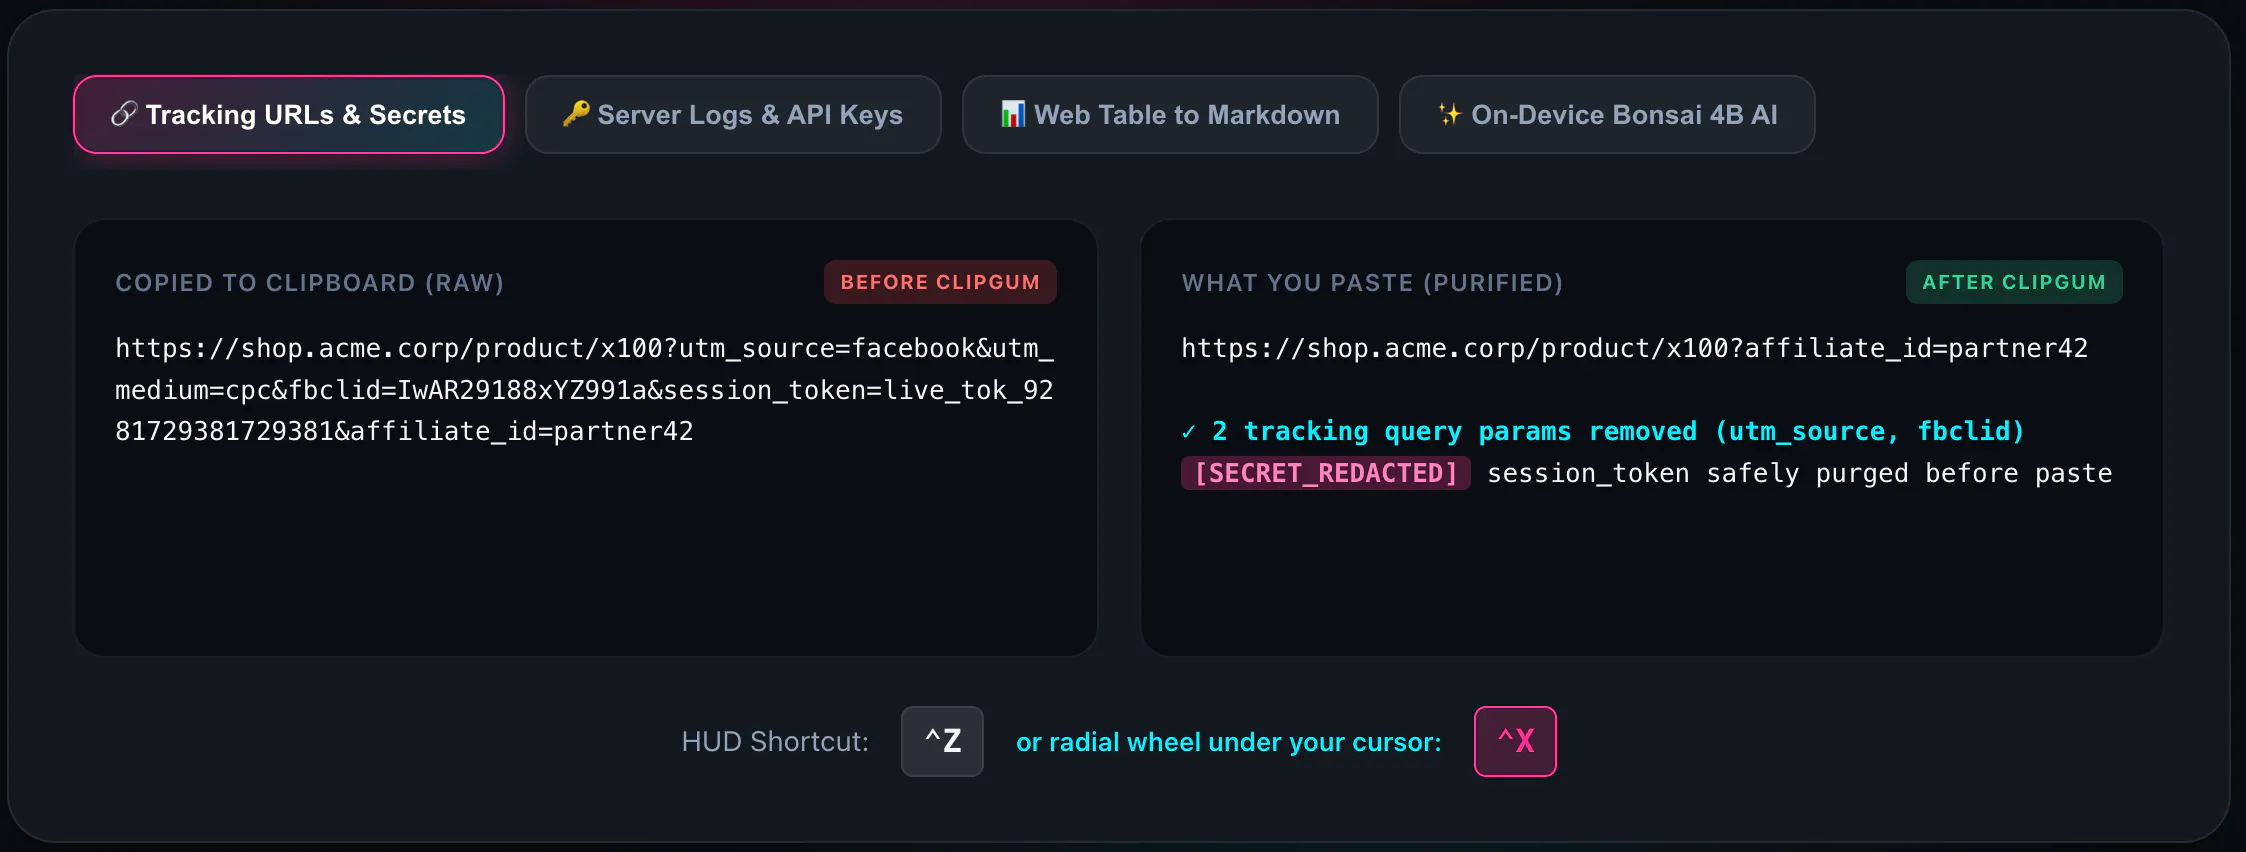
Task: Click the bar chart icon on Web Table tab
Action: click(1013, 114)
